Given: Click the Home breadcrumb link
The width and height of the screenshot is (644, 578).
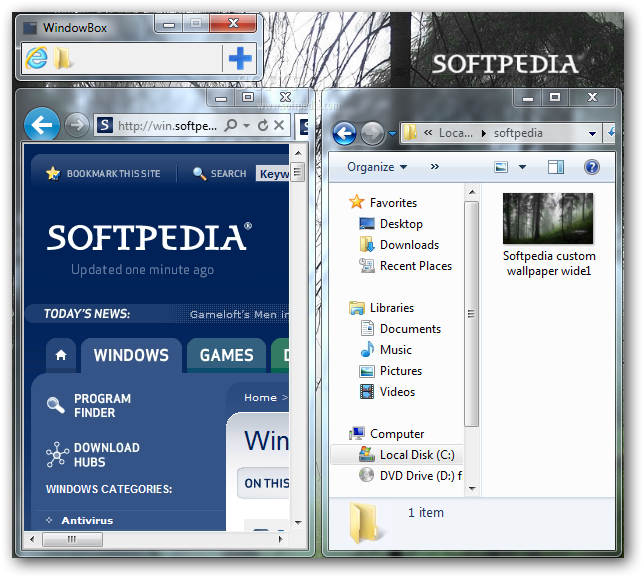Looking at the screenshot, I should pyautogui.click(x=260, y=398).
